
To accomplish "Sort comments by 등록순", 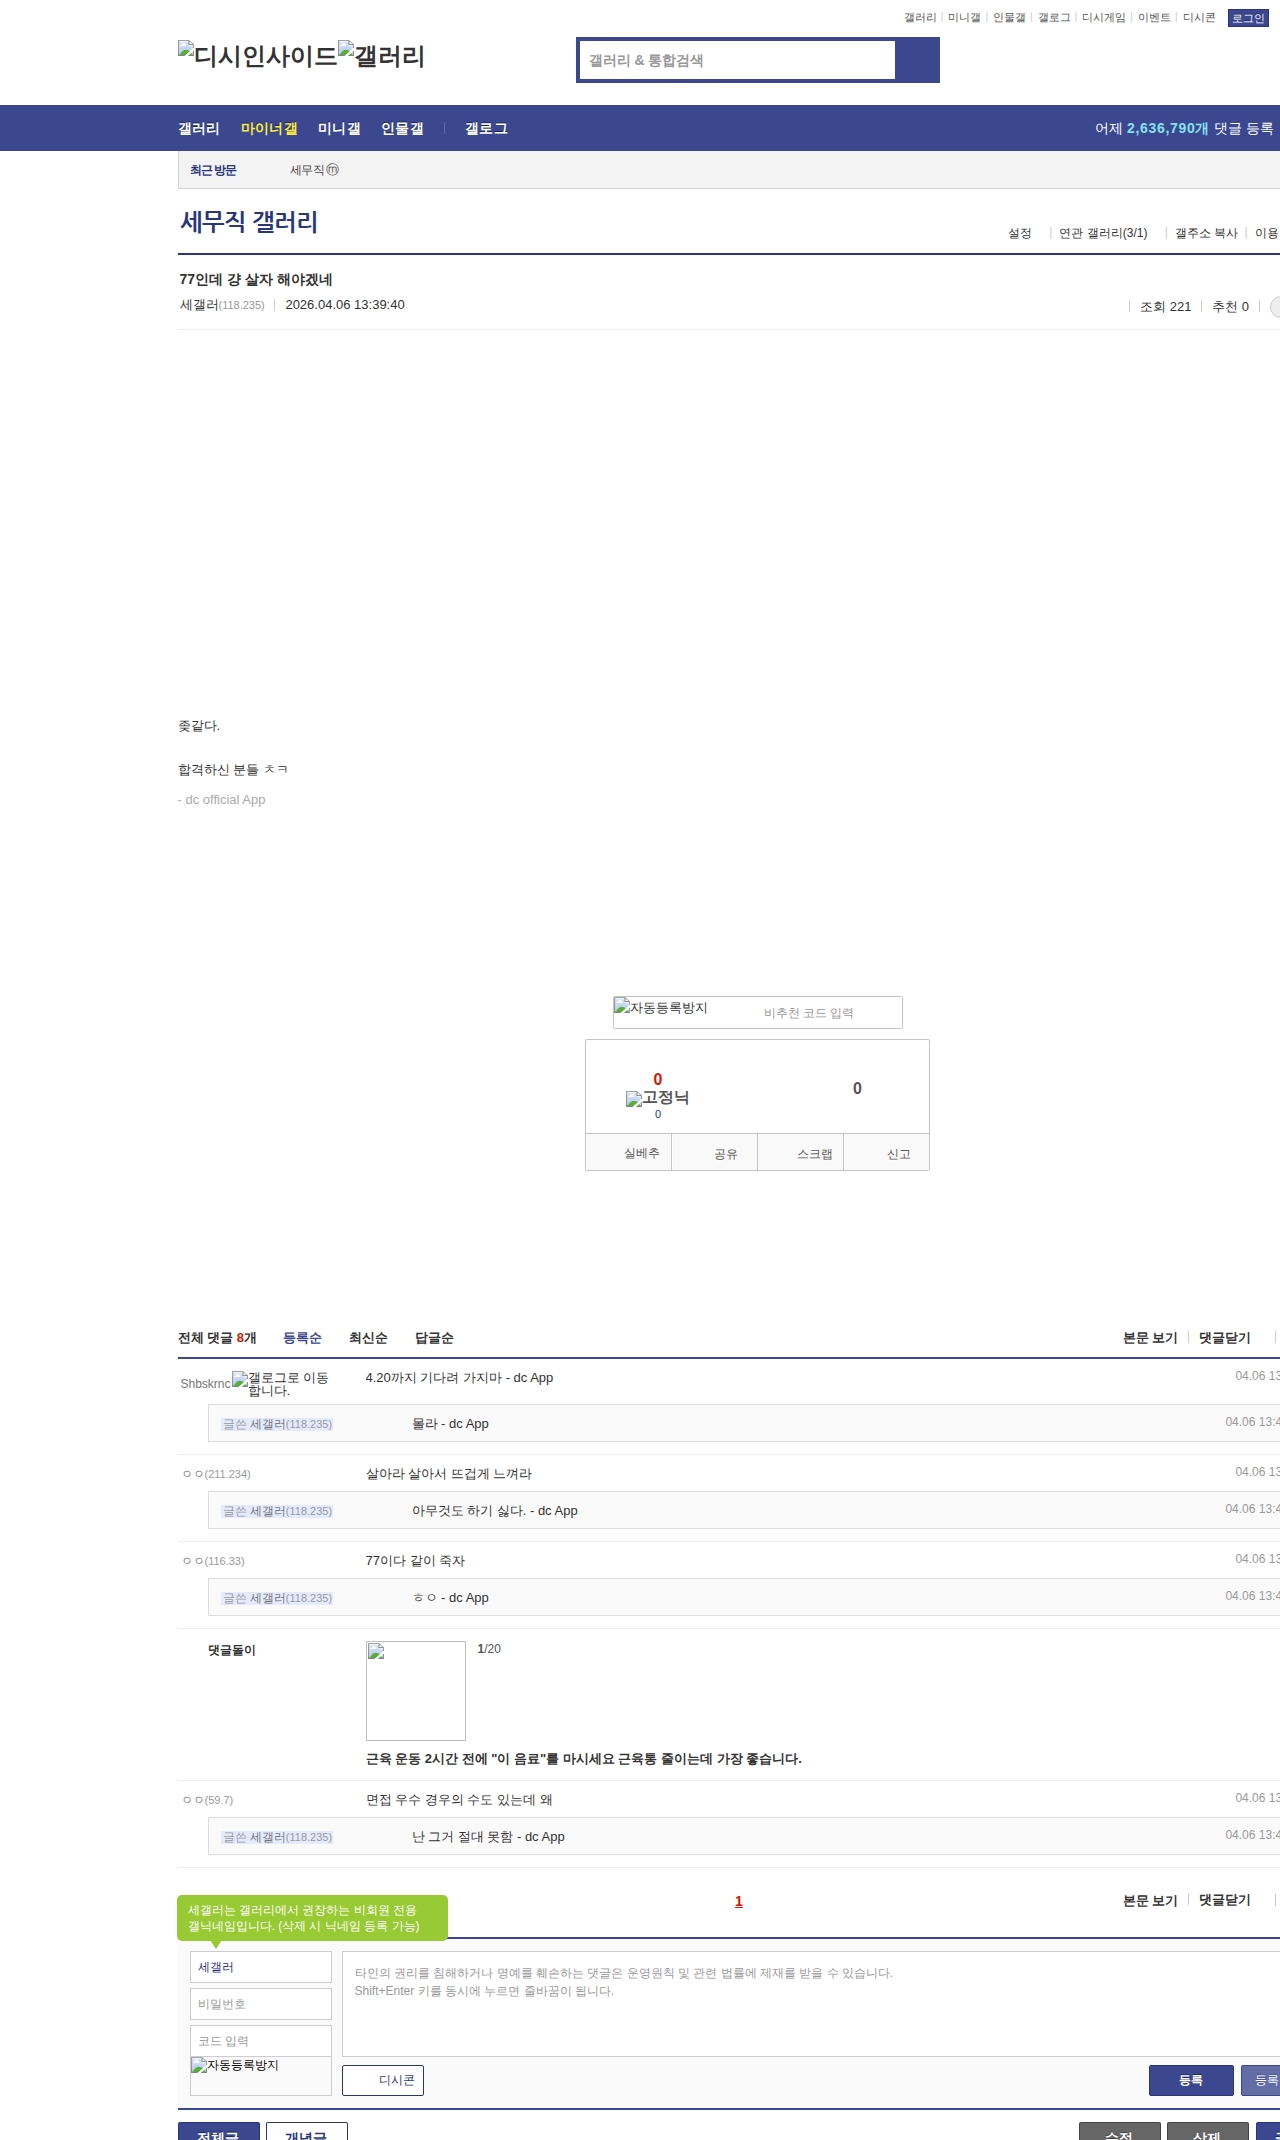I will point(302,1338).
